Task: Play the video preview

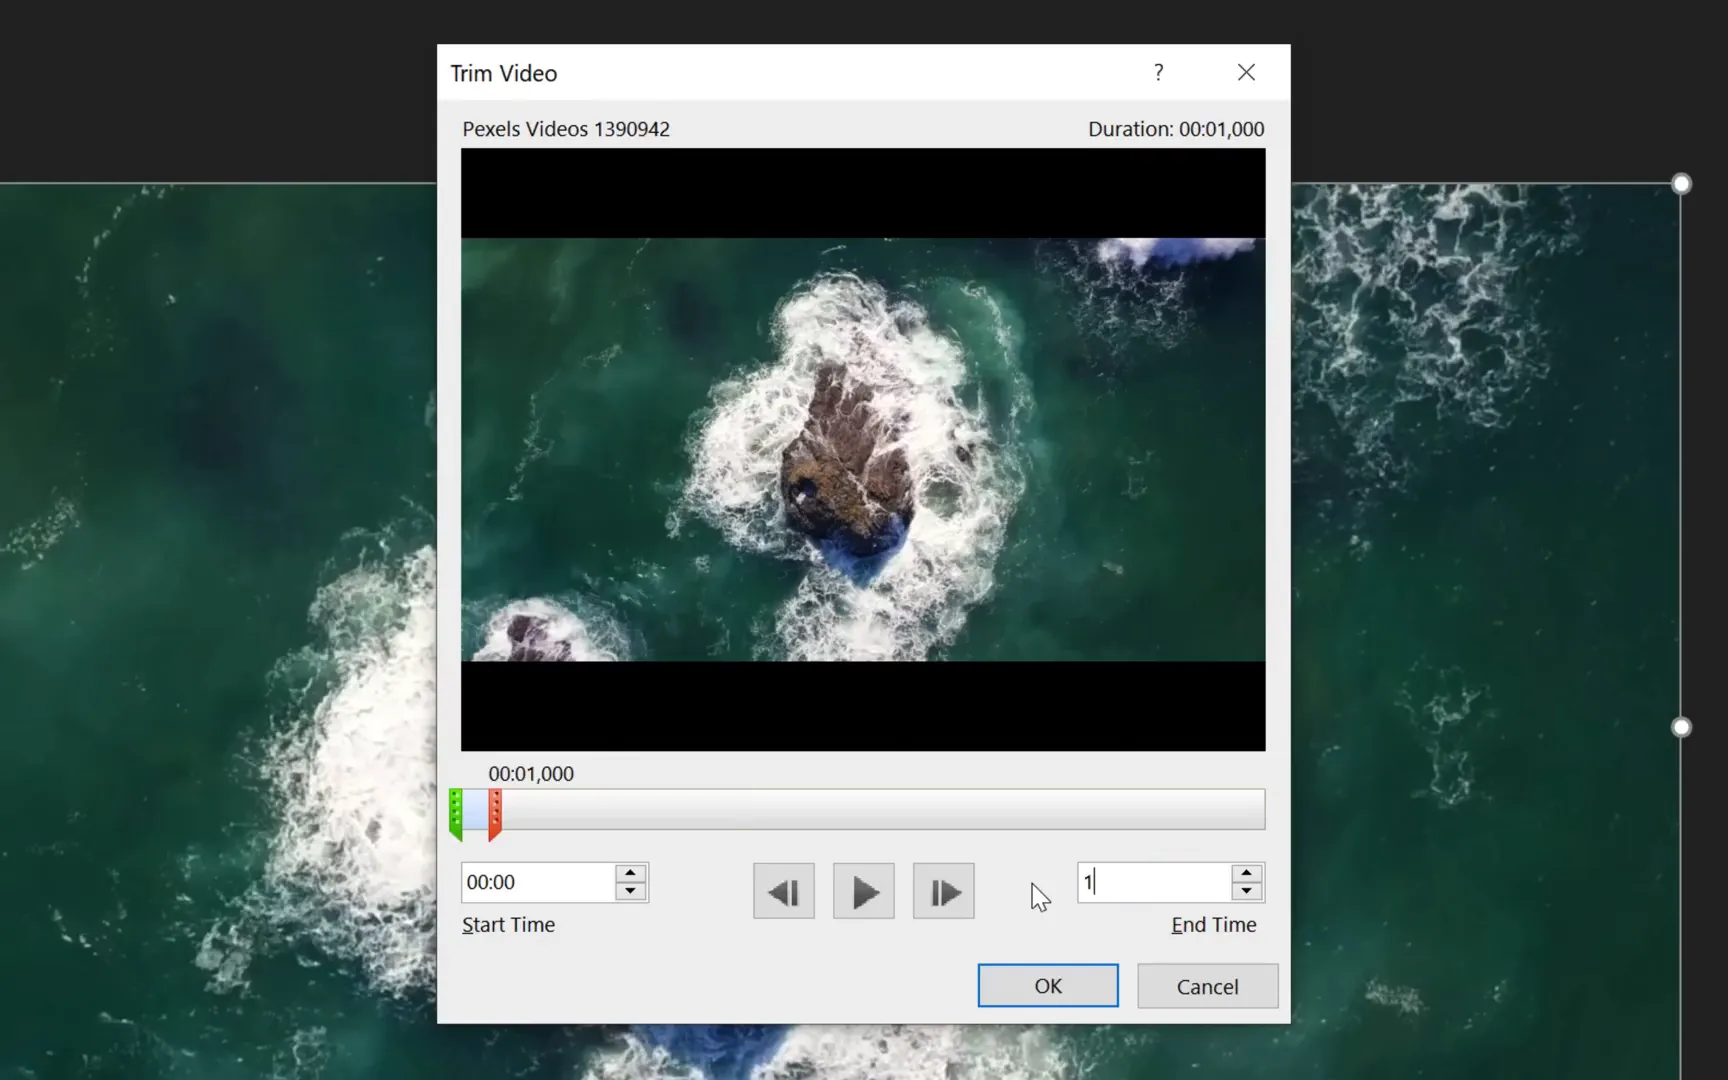Action: point(862,890)
